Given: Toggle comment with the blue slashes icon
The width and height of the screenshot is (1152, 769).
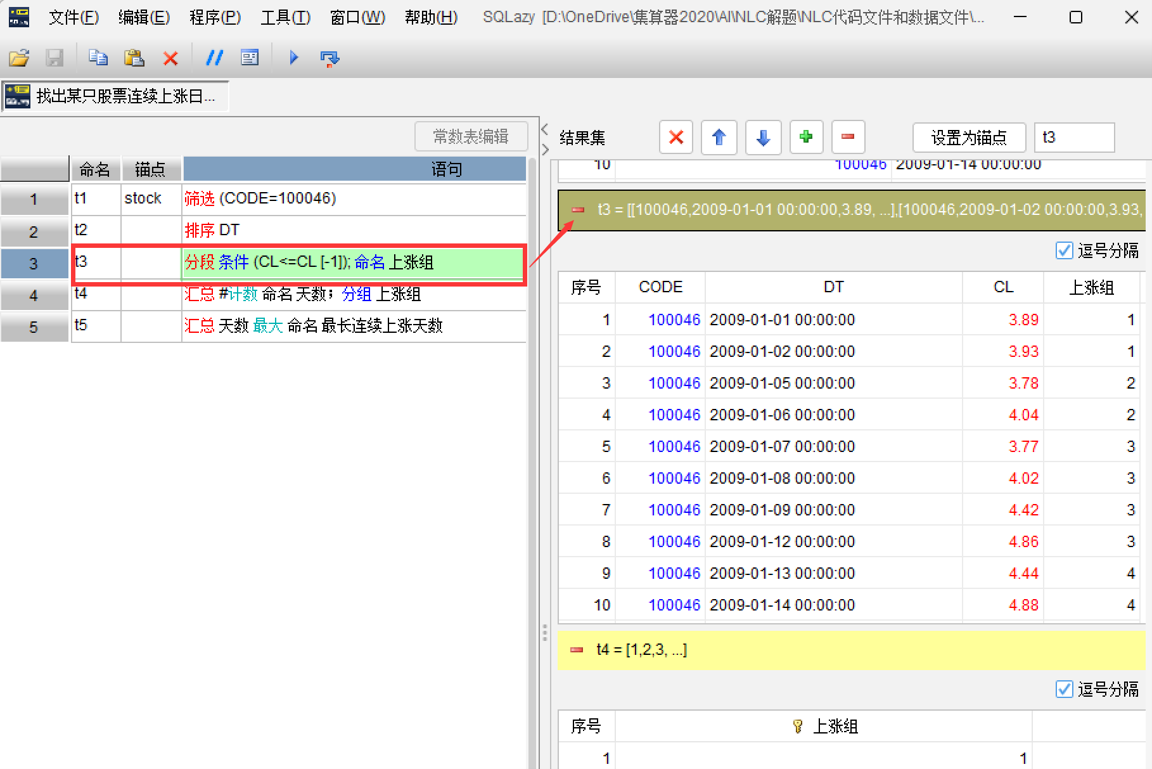Looking at the screenshot, I should coord(214,57).
